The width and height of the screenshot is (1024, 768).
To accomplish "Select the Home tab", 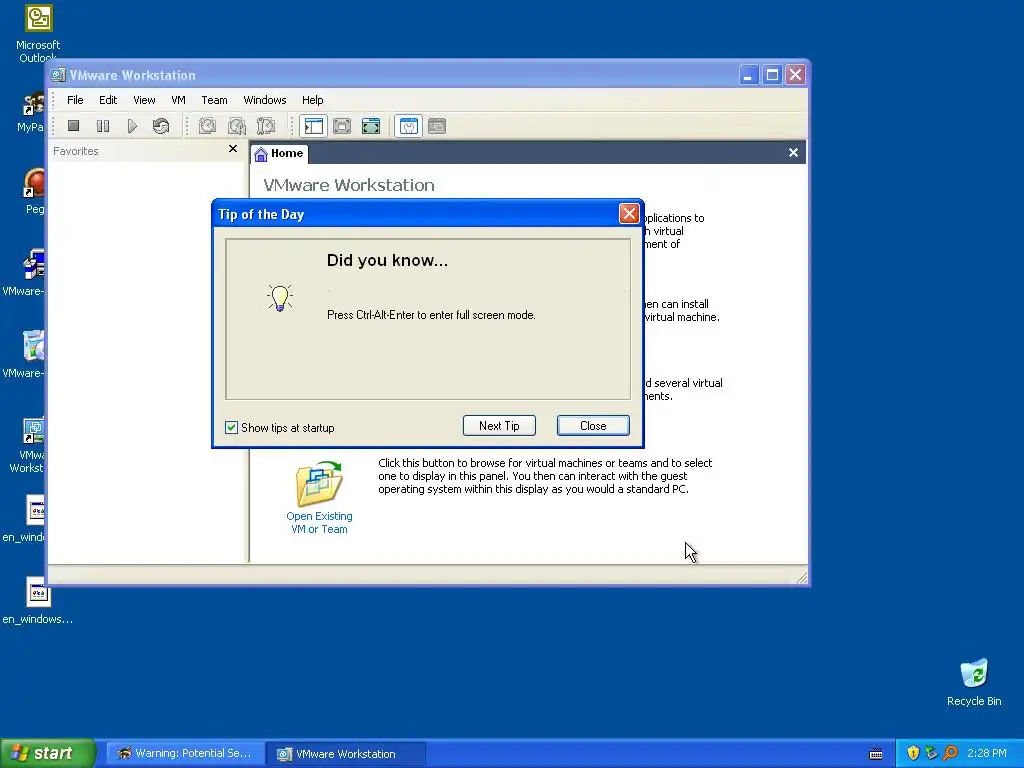I will point(280,153).
